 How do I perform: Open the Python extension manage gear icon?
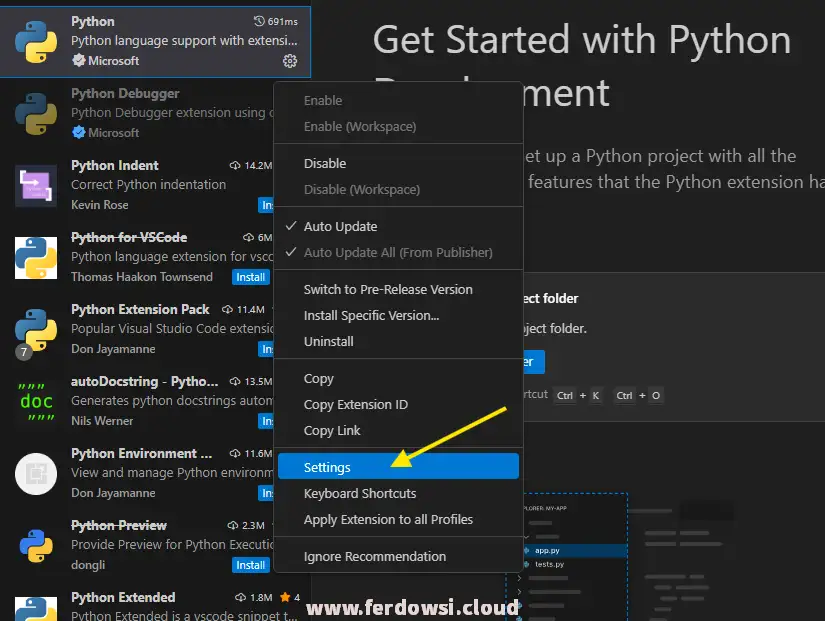(290, 61)
